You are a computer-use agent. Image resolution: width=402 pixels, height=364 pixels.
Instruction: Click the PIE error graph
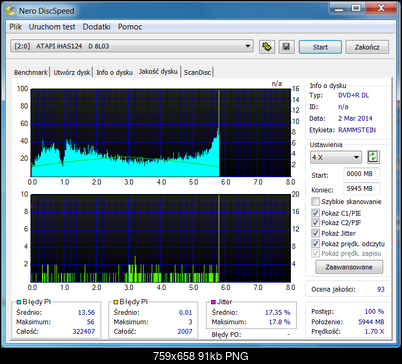pos(161,133)
